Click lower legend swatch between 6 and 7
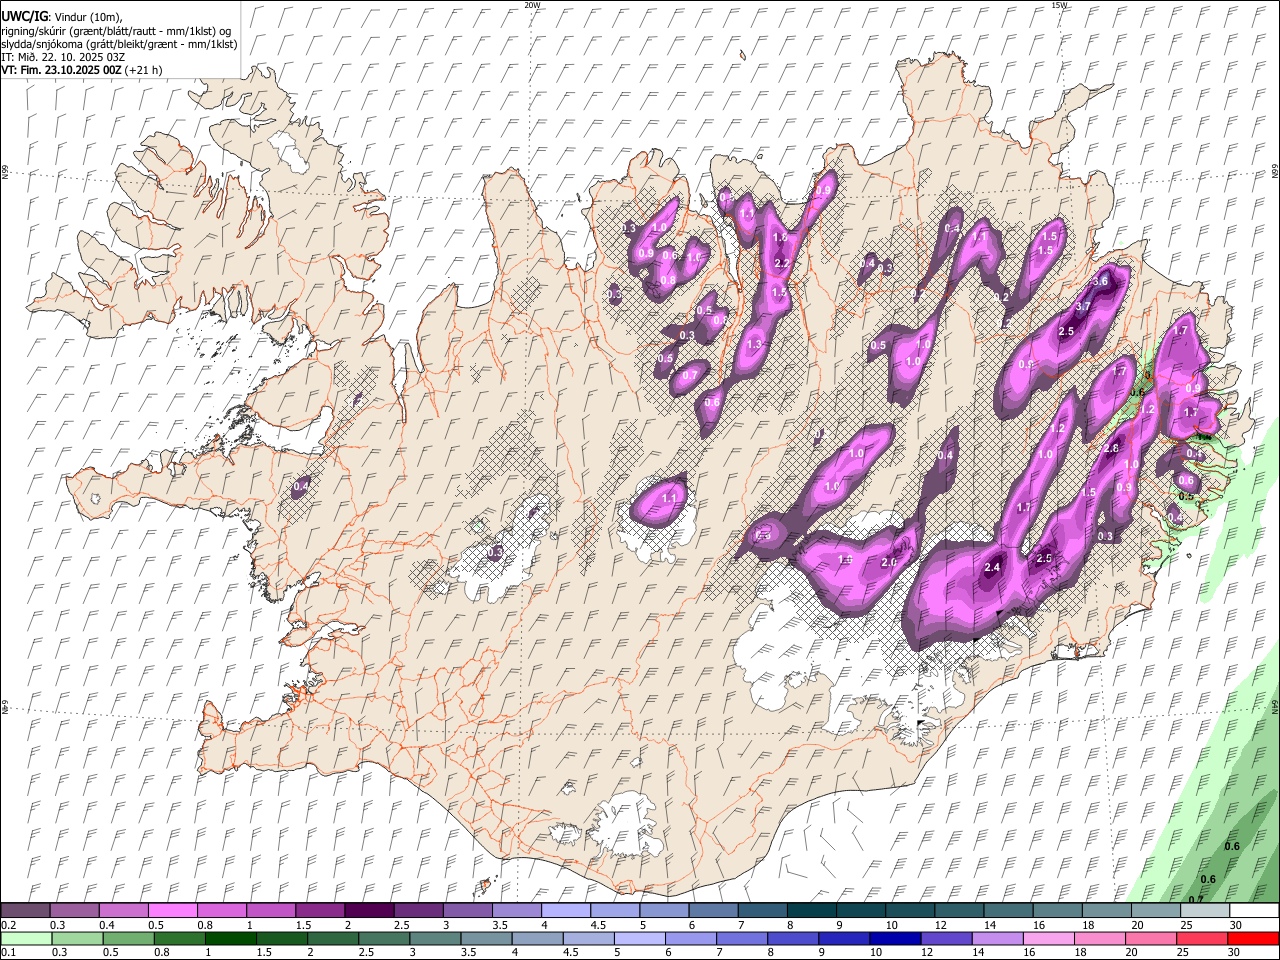The image size is (1280, 960). click(x=690, y=938)
